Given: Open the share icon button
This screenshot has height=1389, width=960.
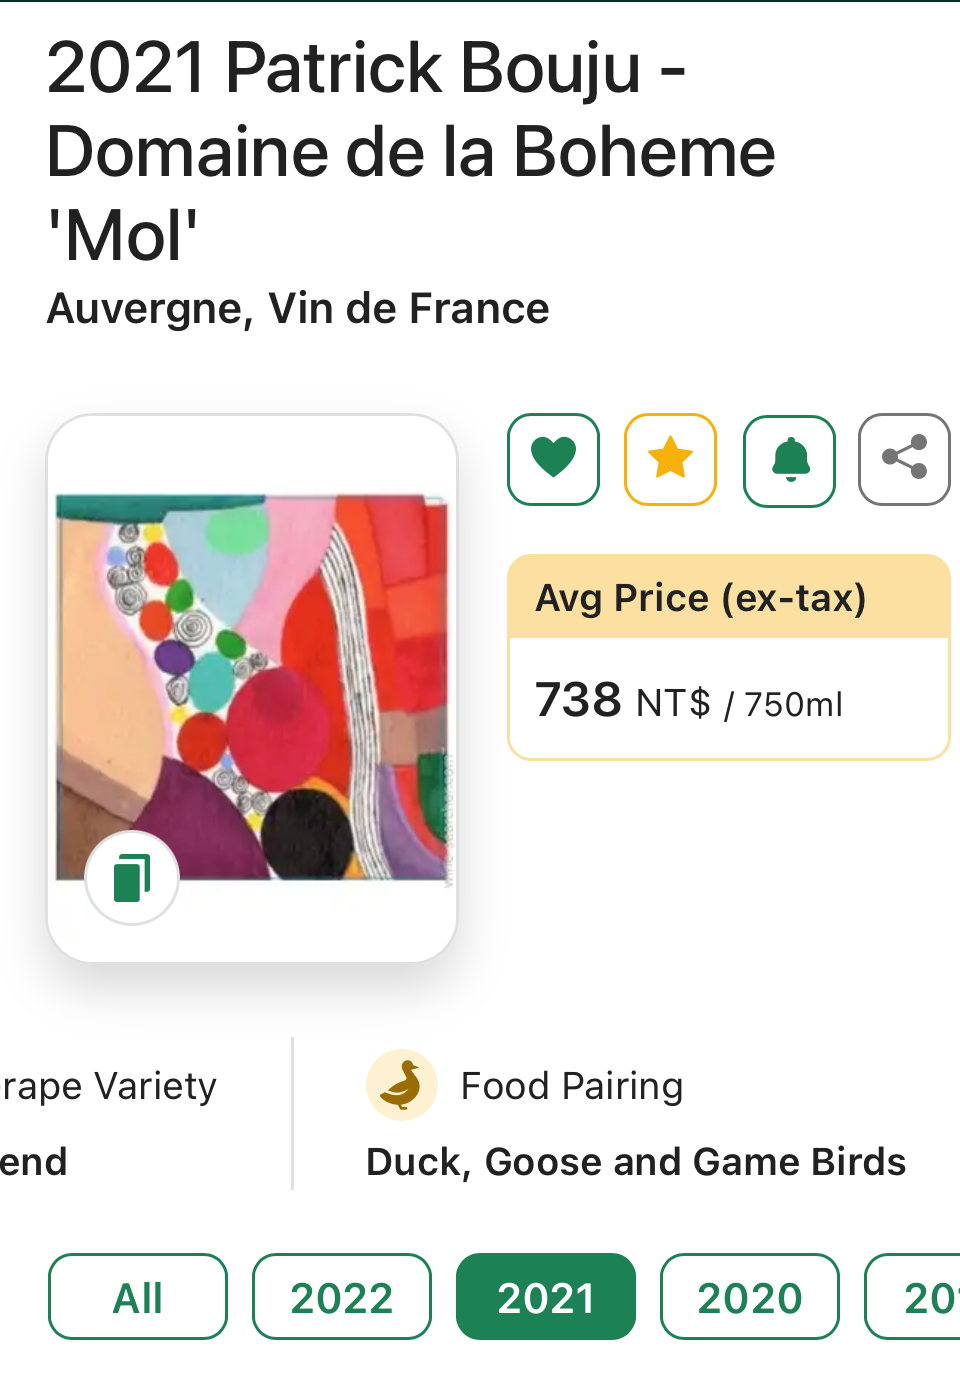Looking at the screenshot, I should click(x=904, y=459).
